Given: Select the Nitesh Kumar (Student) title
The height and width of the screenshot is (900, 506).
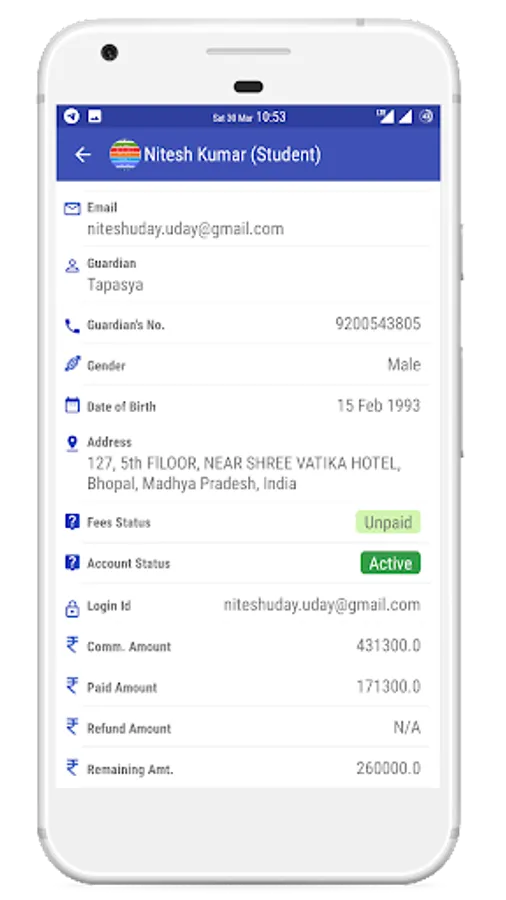Looking at the screenshot, I should 232,154.
